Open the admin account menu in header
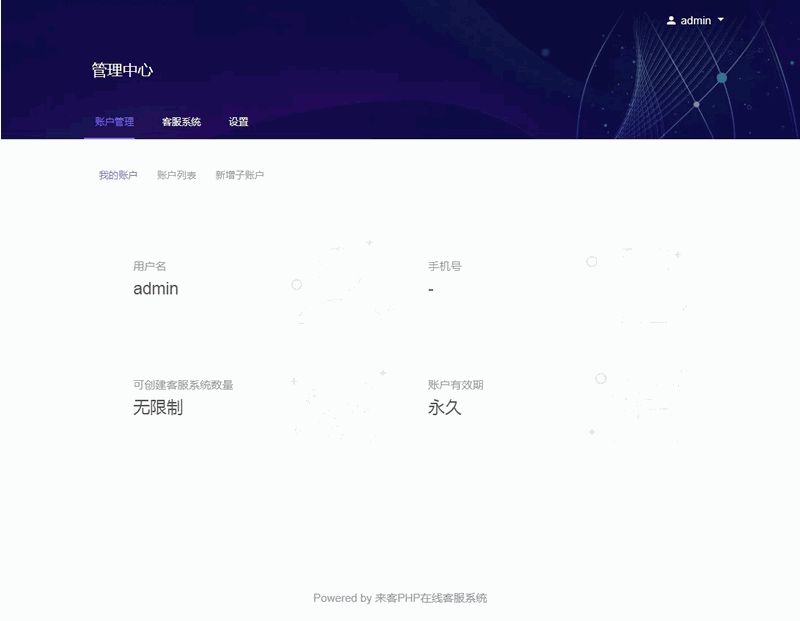This screenshot has height=621, width=800. [x=695, y=20]
